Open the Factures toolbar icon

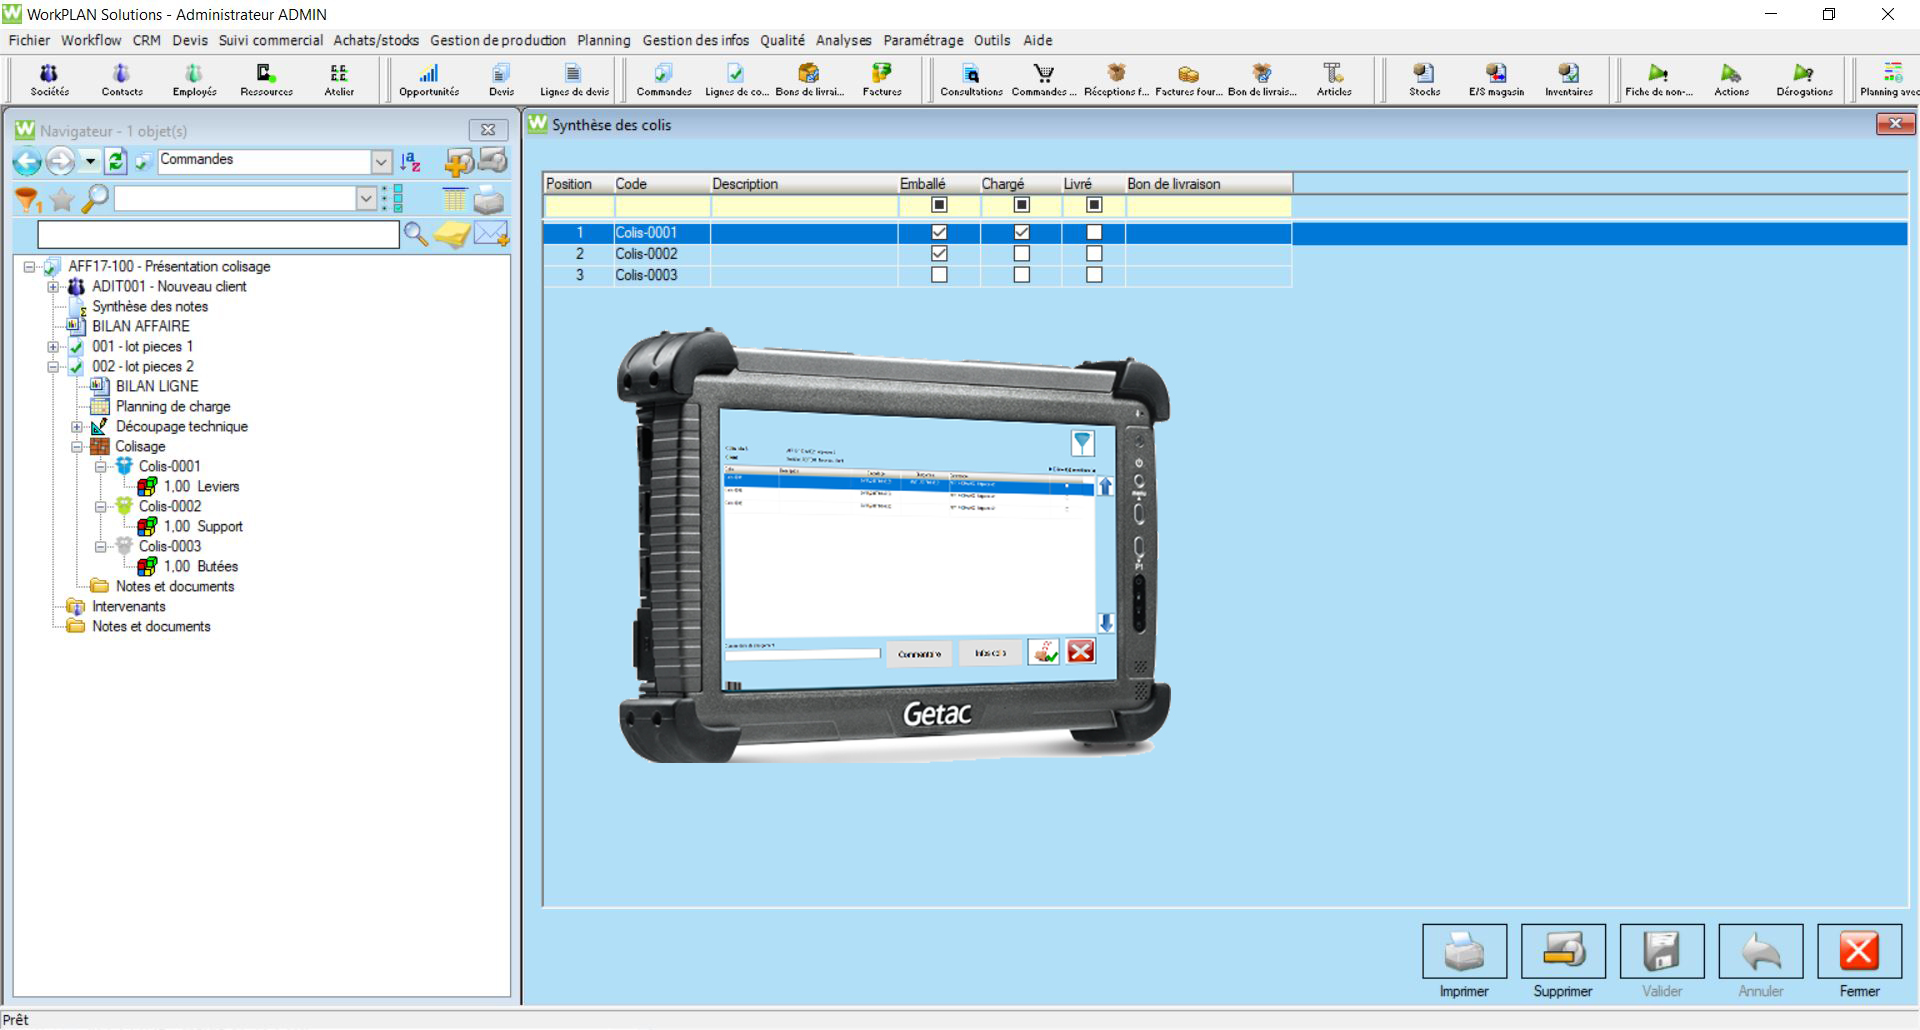[x=881, y=79]
